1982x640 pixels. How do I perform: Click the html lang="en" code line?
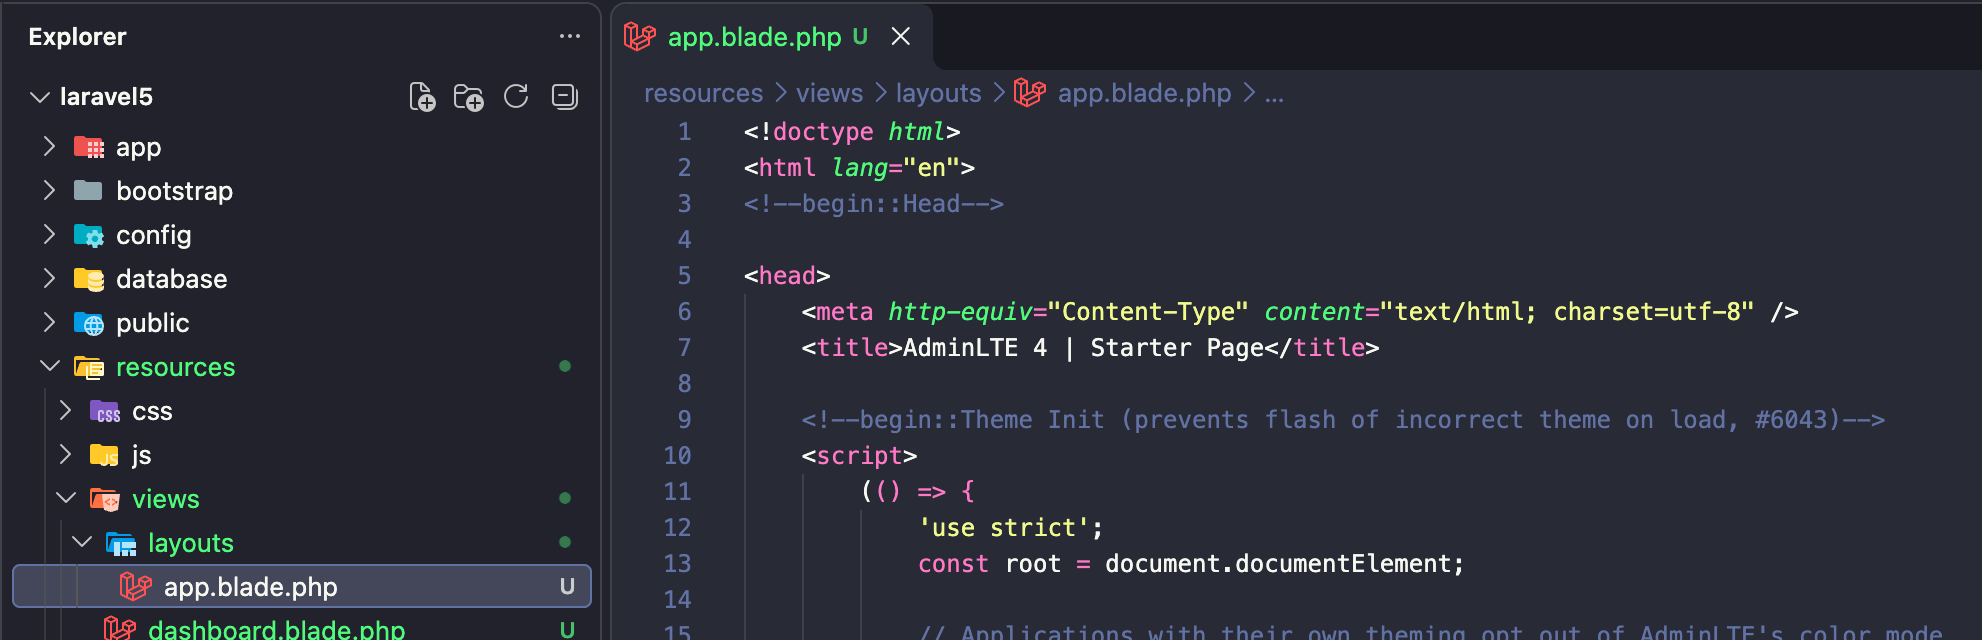click(859, 168)
